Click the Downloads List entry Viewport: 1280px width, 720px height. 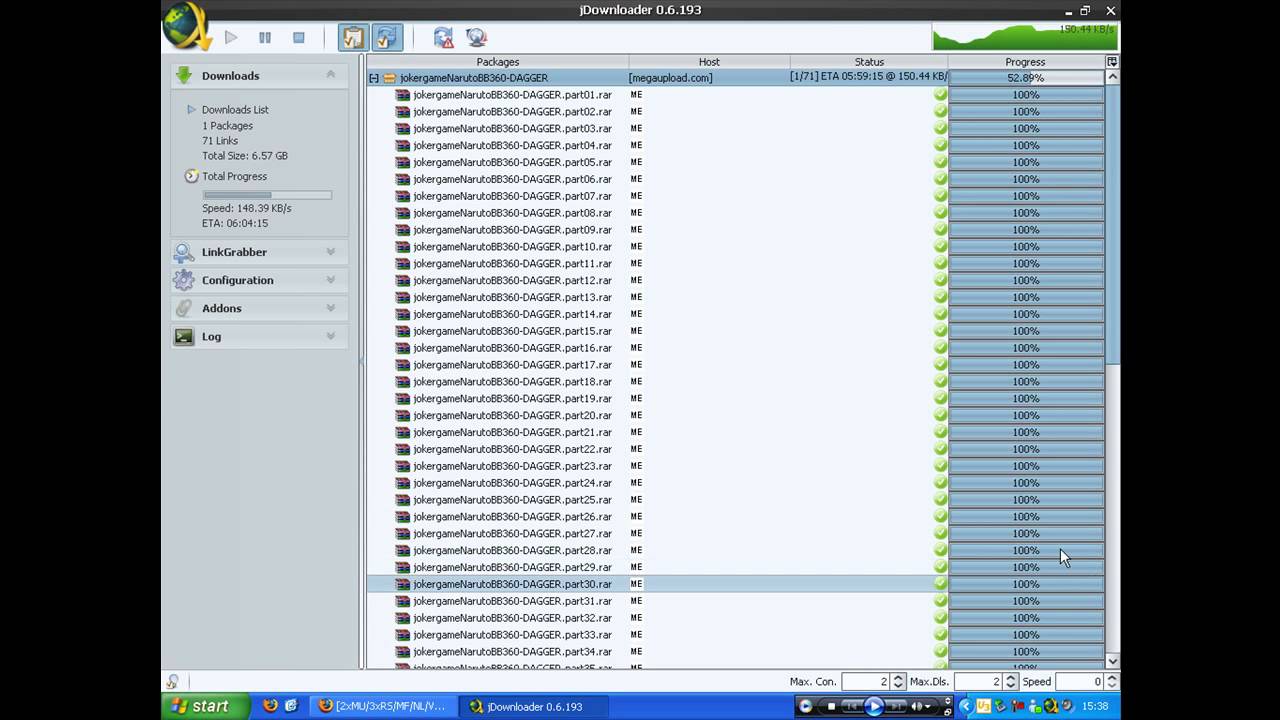[x=235, y=110]
